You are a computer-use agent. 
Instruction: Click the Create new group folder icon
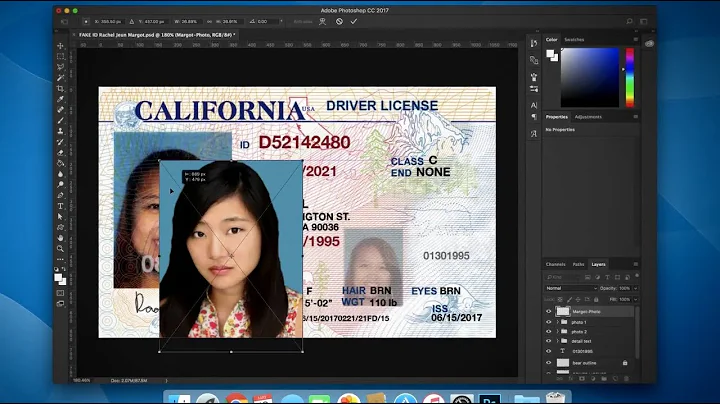tap(604, 379)
